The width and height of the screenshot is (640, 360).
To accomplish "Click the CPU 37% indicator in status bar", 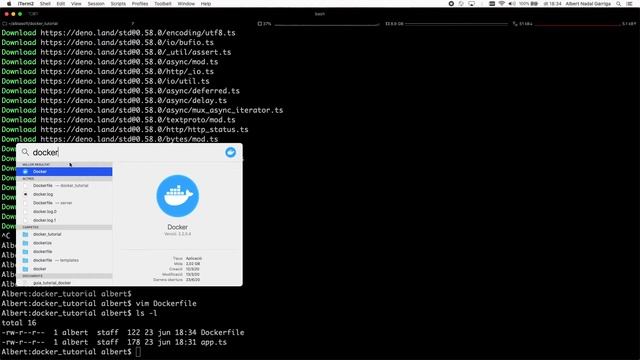I will tap(264, 24).
